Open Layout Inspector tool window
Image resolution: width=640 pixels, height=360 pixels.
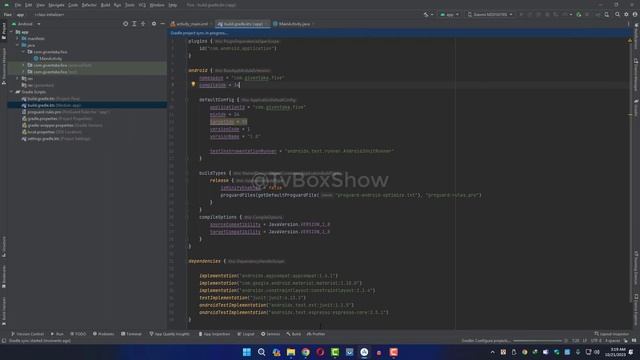pyautogui.click(x=612, y=334)
